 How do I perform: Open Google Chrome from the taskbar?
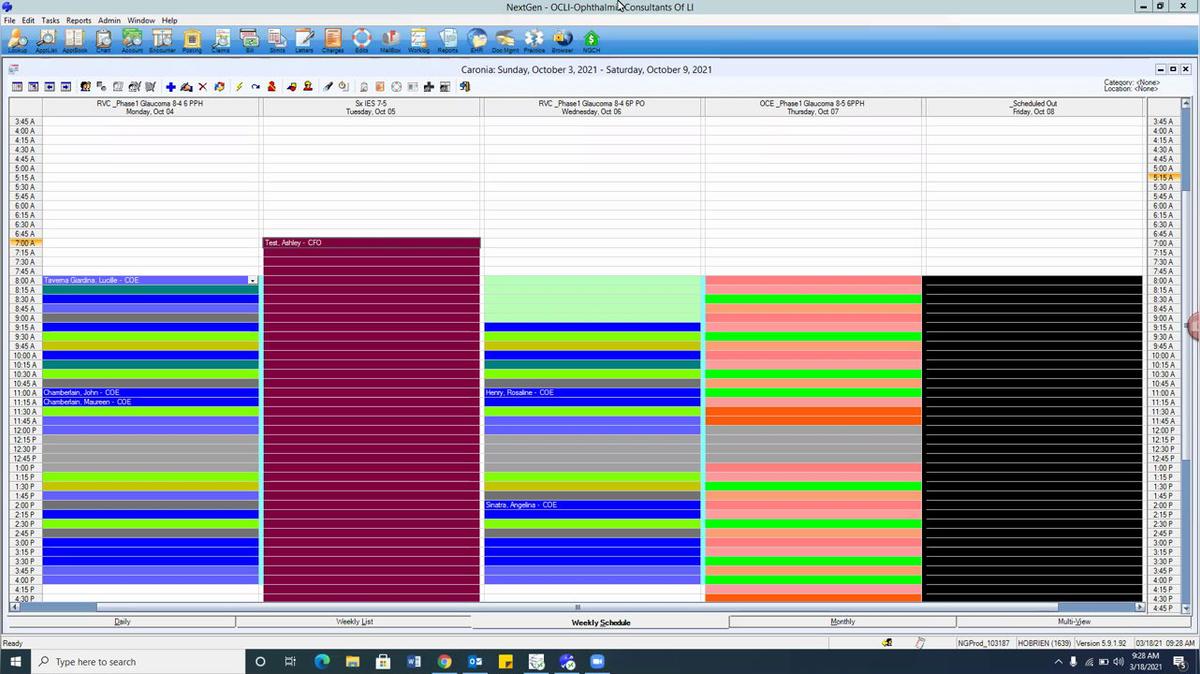(444, 661)
